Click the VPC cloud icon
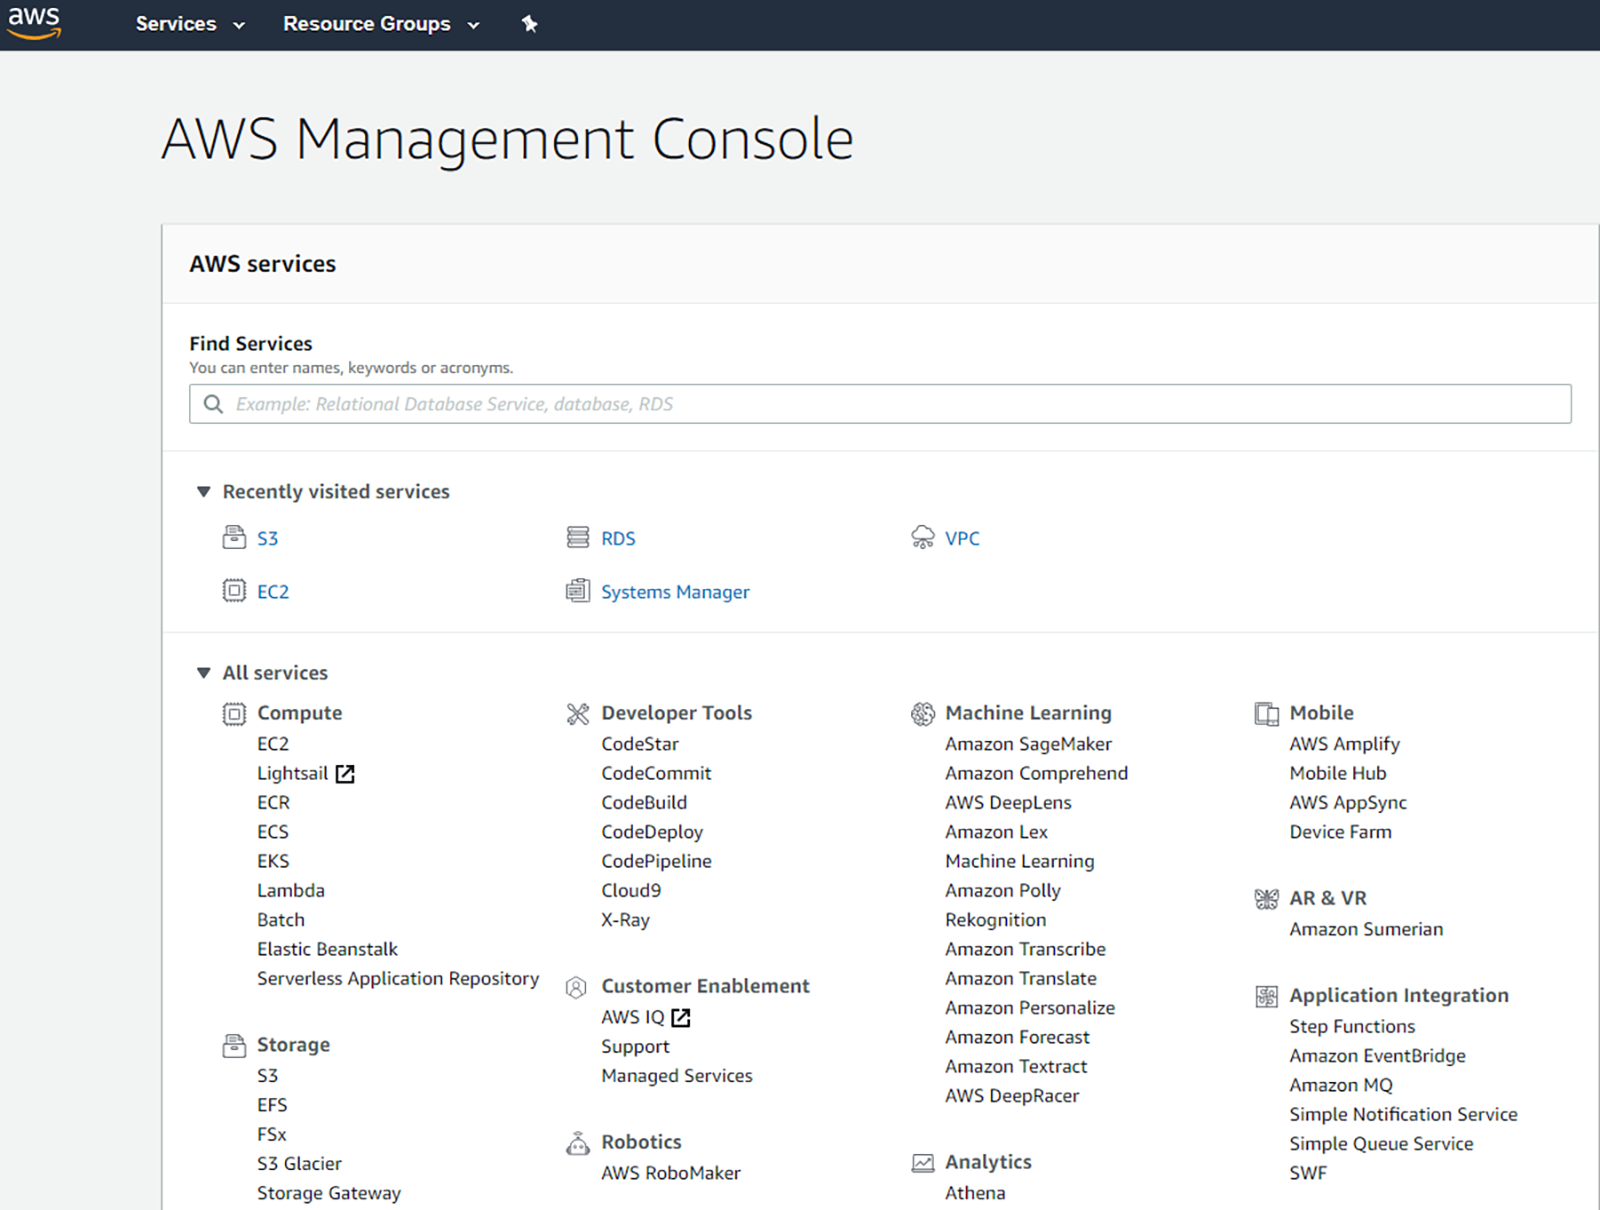 pyautogui.click(x=922, y=538)
